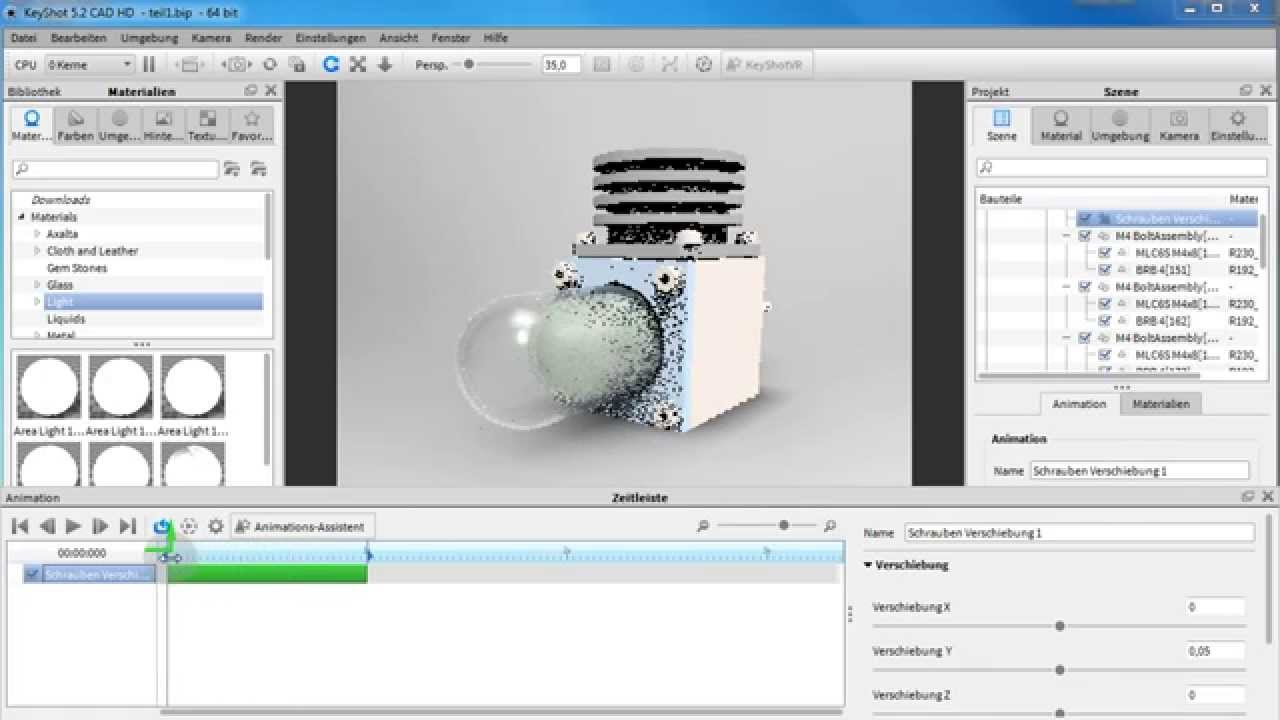
Task: Click the circular tumble camera icon
Action: coord(269,65)
